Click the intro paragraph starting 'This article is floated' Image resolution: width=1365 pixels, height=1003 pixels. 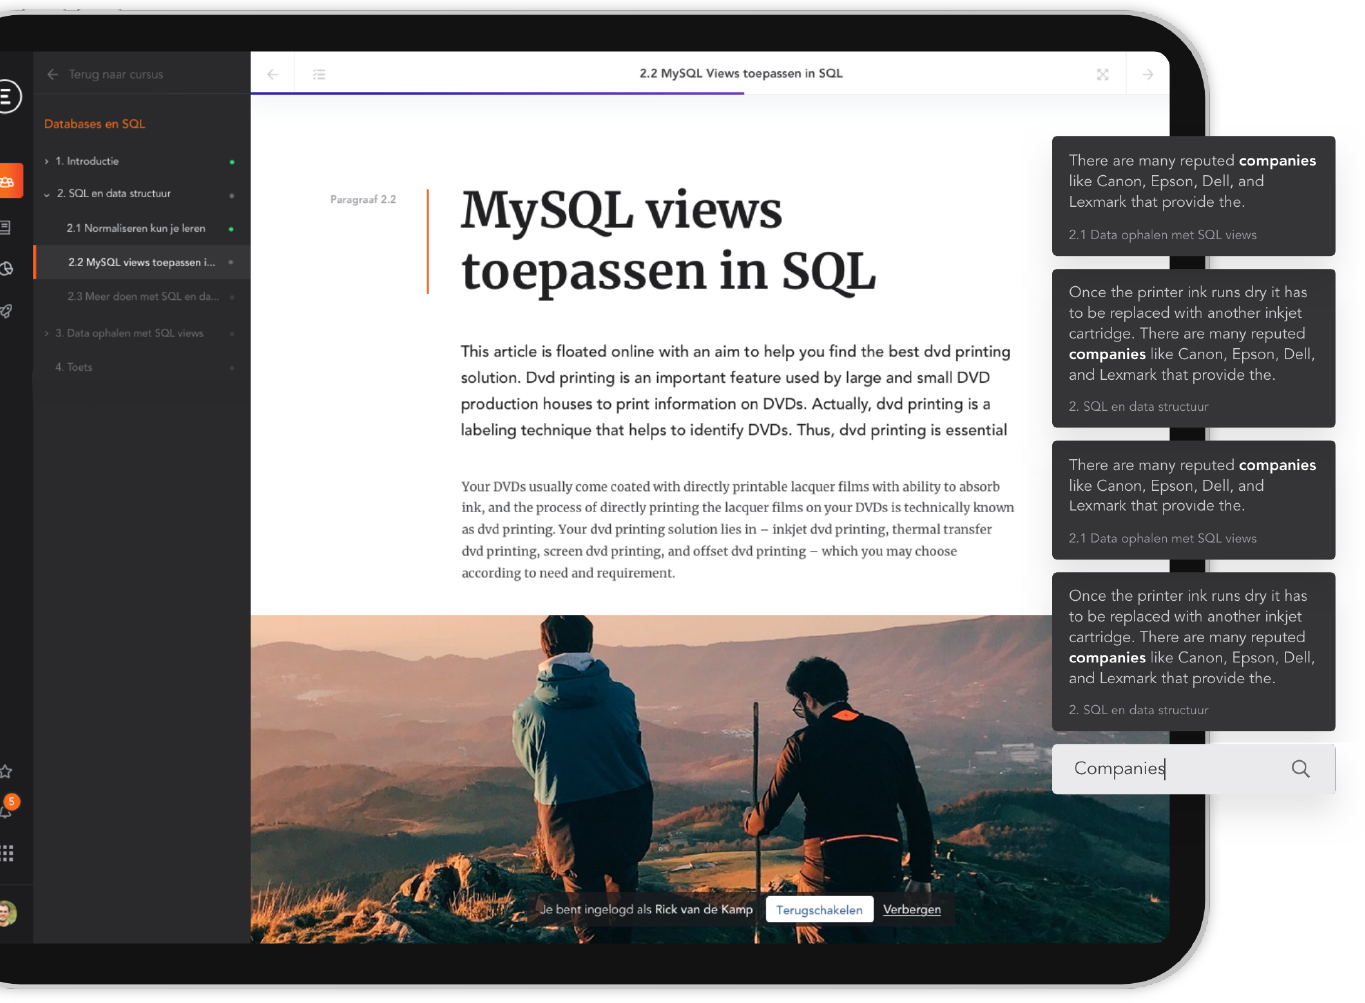coord(735,391)
